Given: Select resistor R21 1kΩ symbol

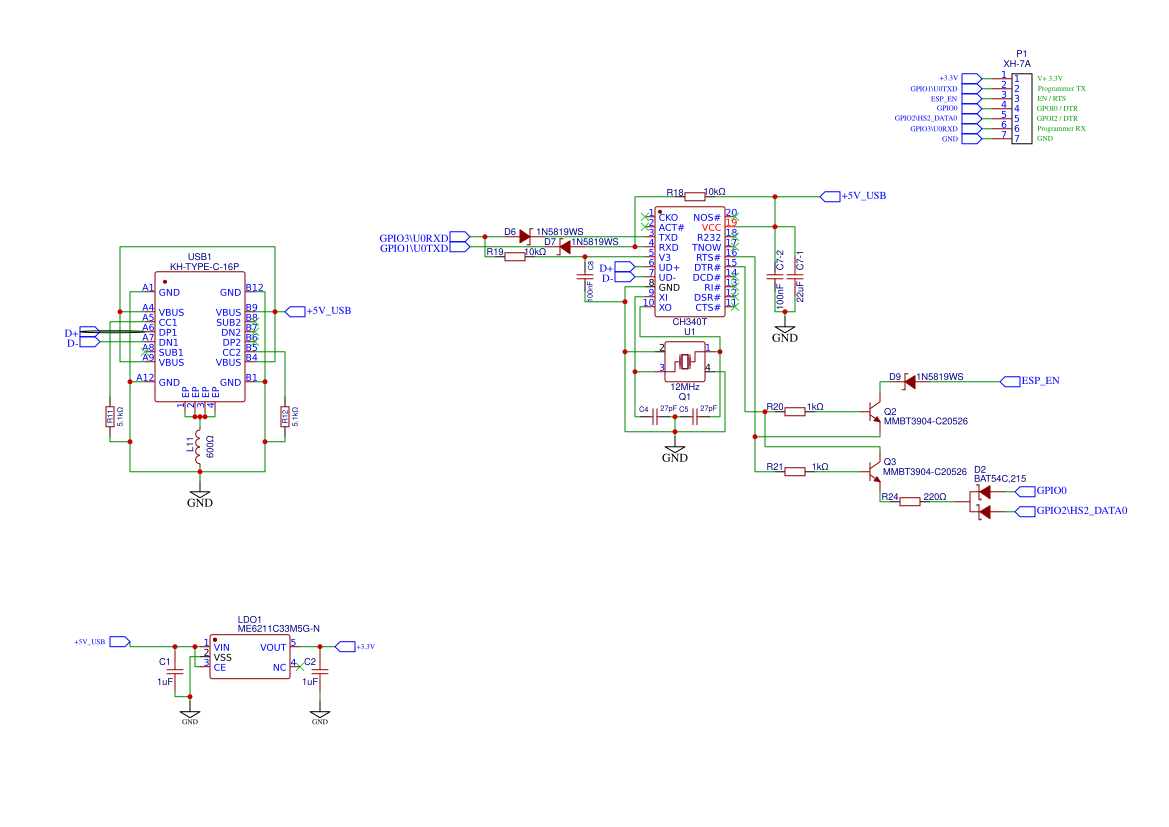Looking at the screenshot, I should [795, 471].
